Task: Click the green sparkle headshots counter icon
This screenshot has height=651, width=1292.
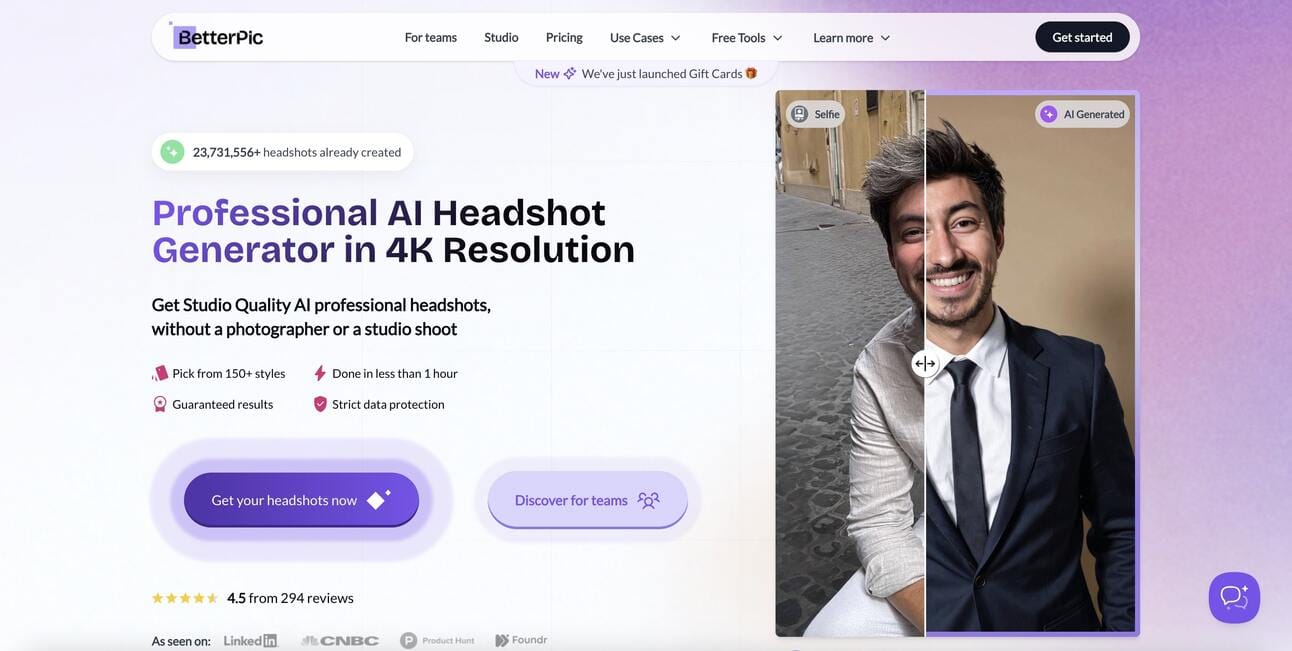Action: [x=172, y=152]
